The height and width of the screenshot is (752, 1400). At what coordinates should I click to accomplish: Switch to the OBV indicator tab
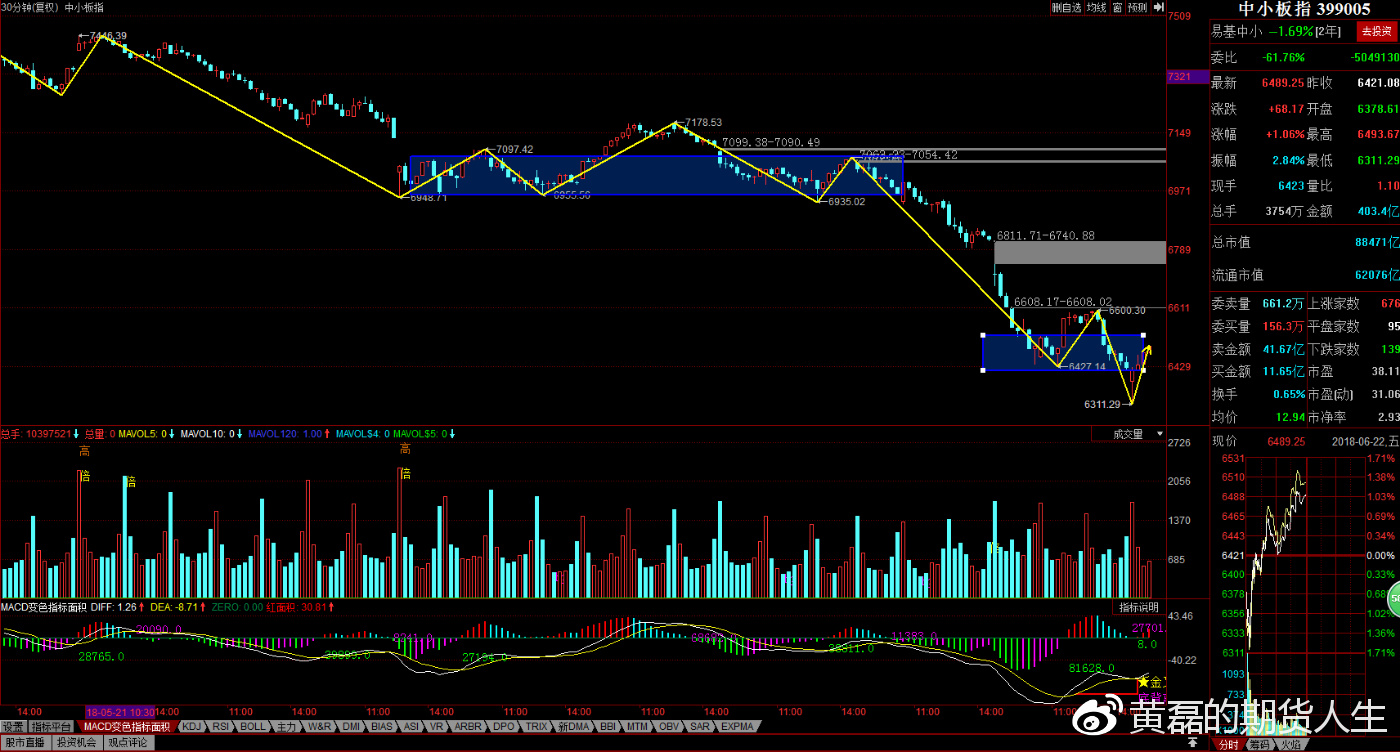670,726
